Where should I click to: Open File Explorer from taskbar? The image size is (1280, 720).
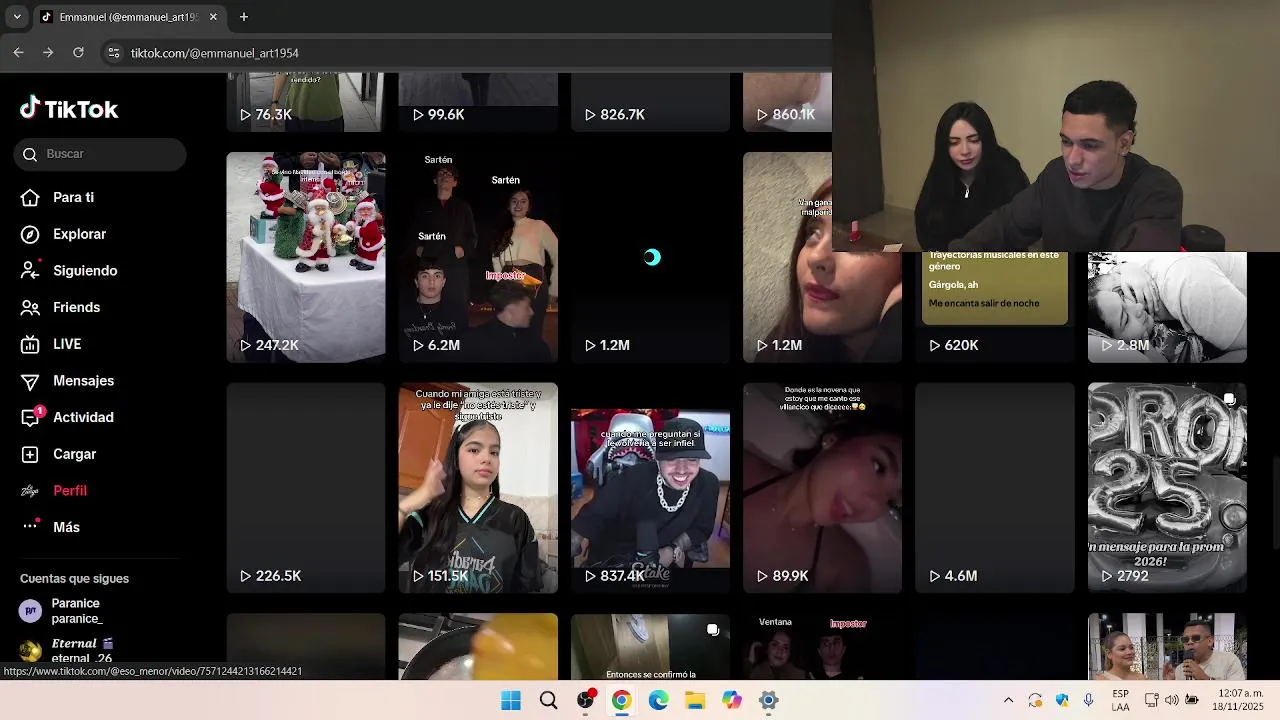(x=695, y=700)
